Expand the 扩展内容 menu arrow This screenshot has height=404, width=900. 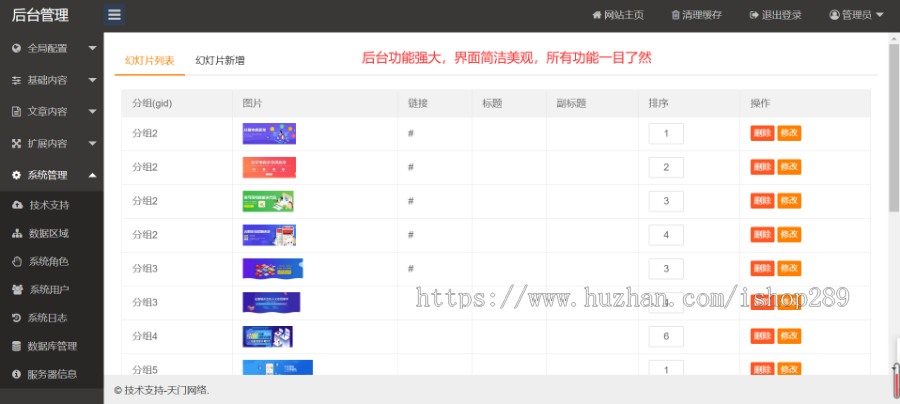(x=92, y=143)
